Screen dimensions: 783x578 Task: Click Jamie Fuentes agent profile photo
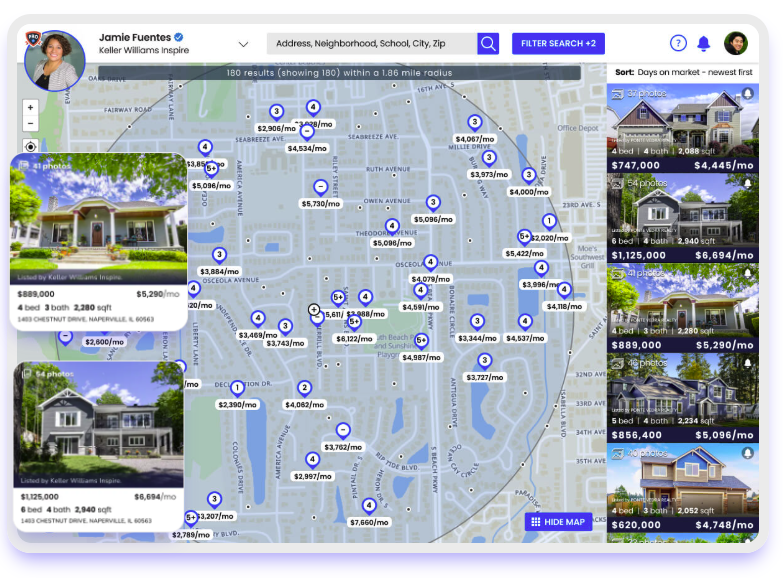pos(55,61)
